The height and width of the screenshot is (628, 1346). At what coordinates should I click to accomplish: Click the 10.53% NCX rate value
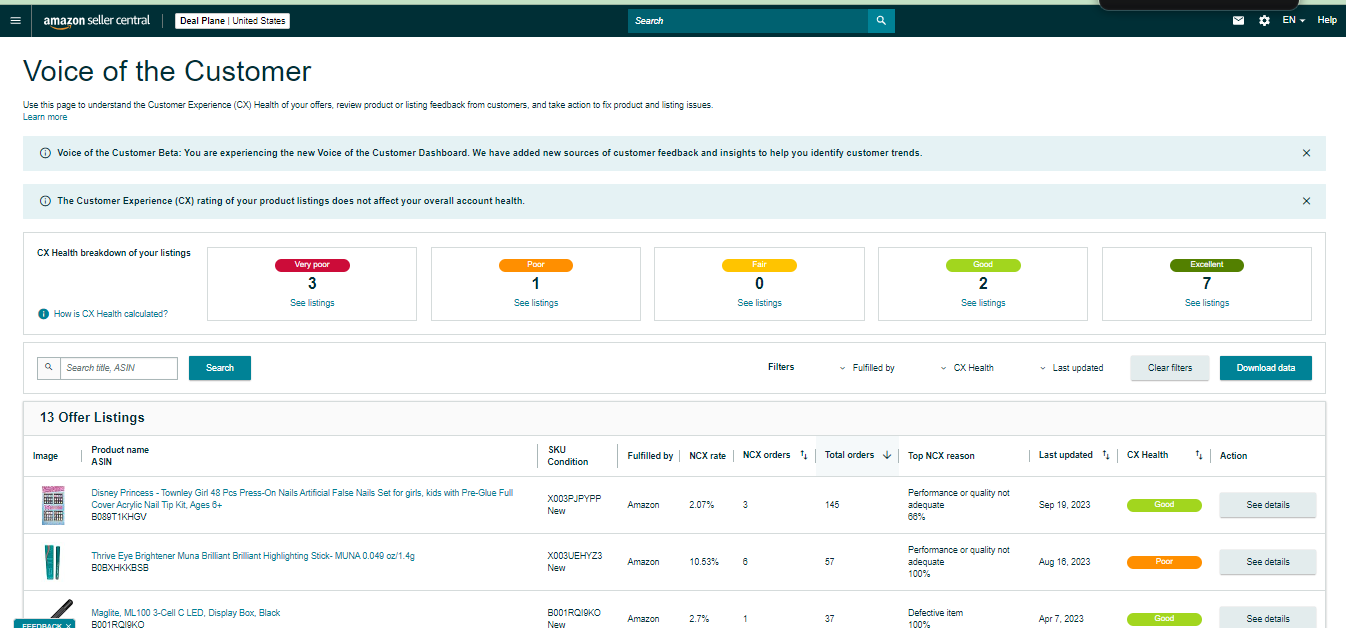pos(704,562)
